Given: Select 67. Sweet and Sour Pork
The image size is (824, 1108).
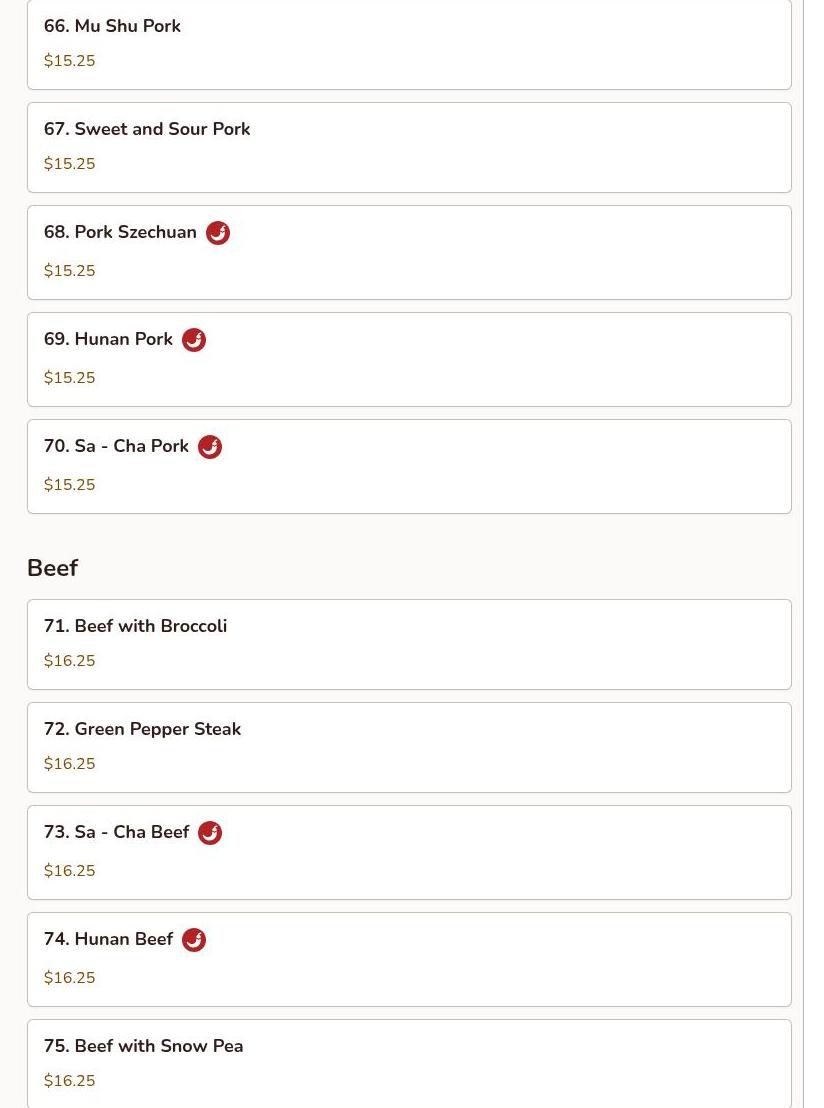Looking at the screenshot, I should coord(147,129).
